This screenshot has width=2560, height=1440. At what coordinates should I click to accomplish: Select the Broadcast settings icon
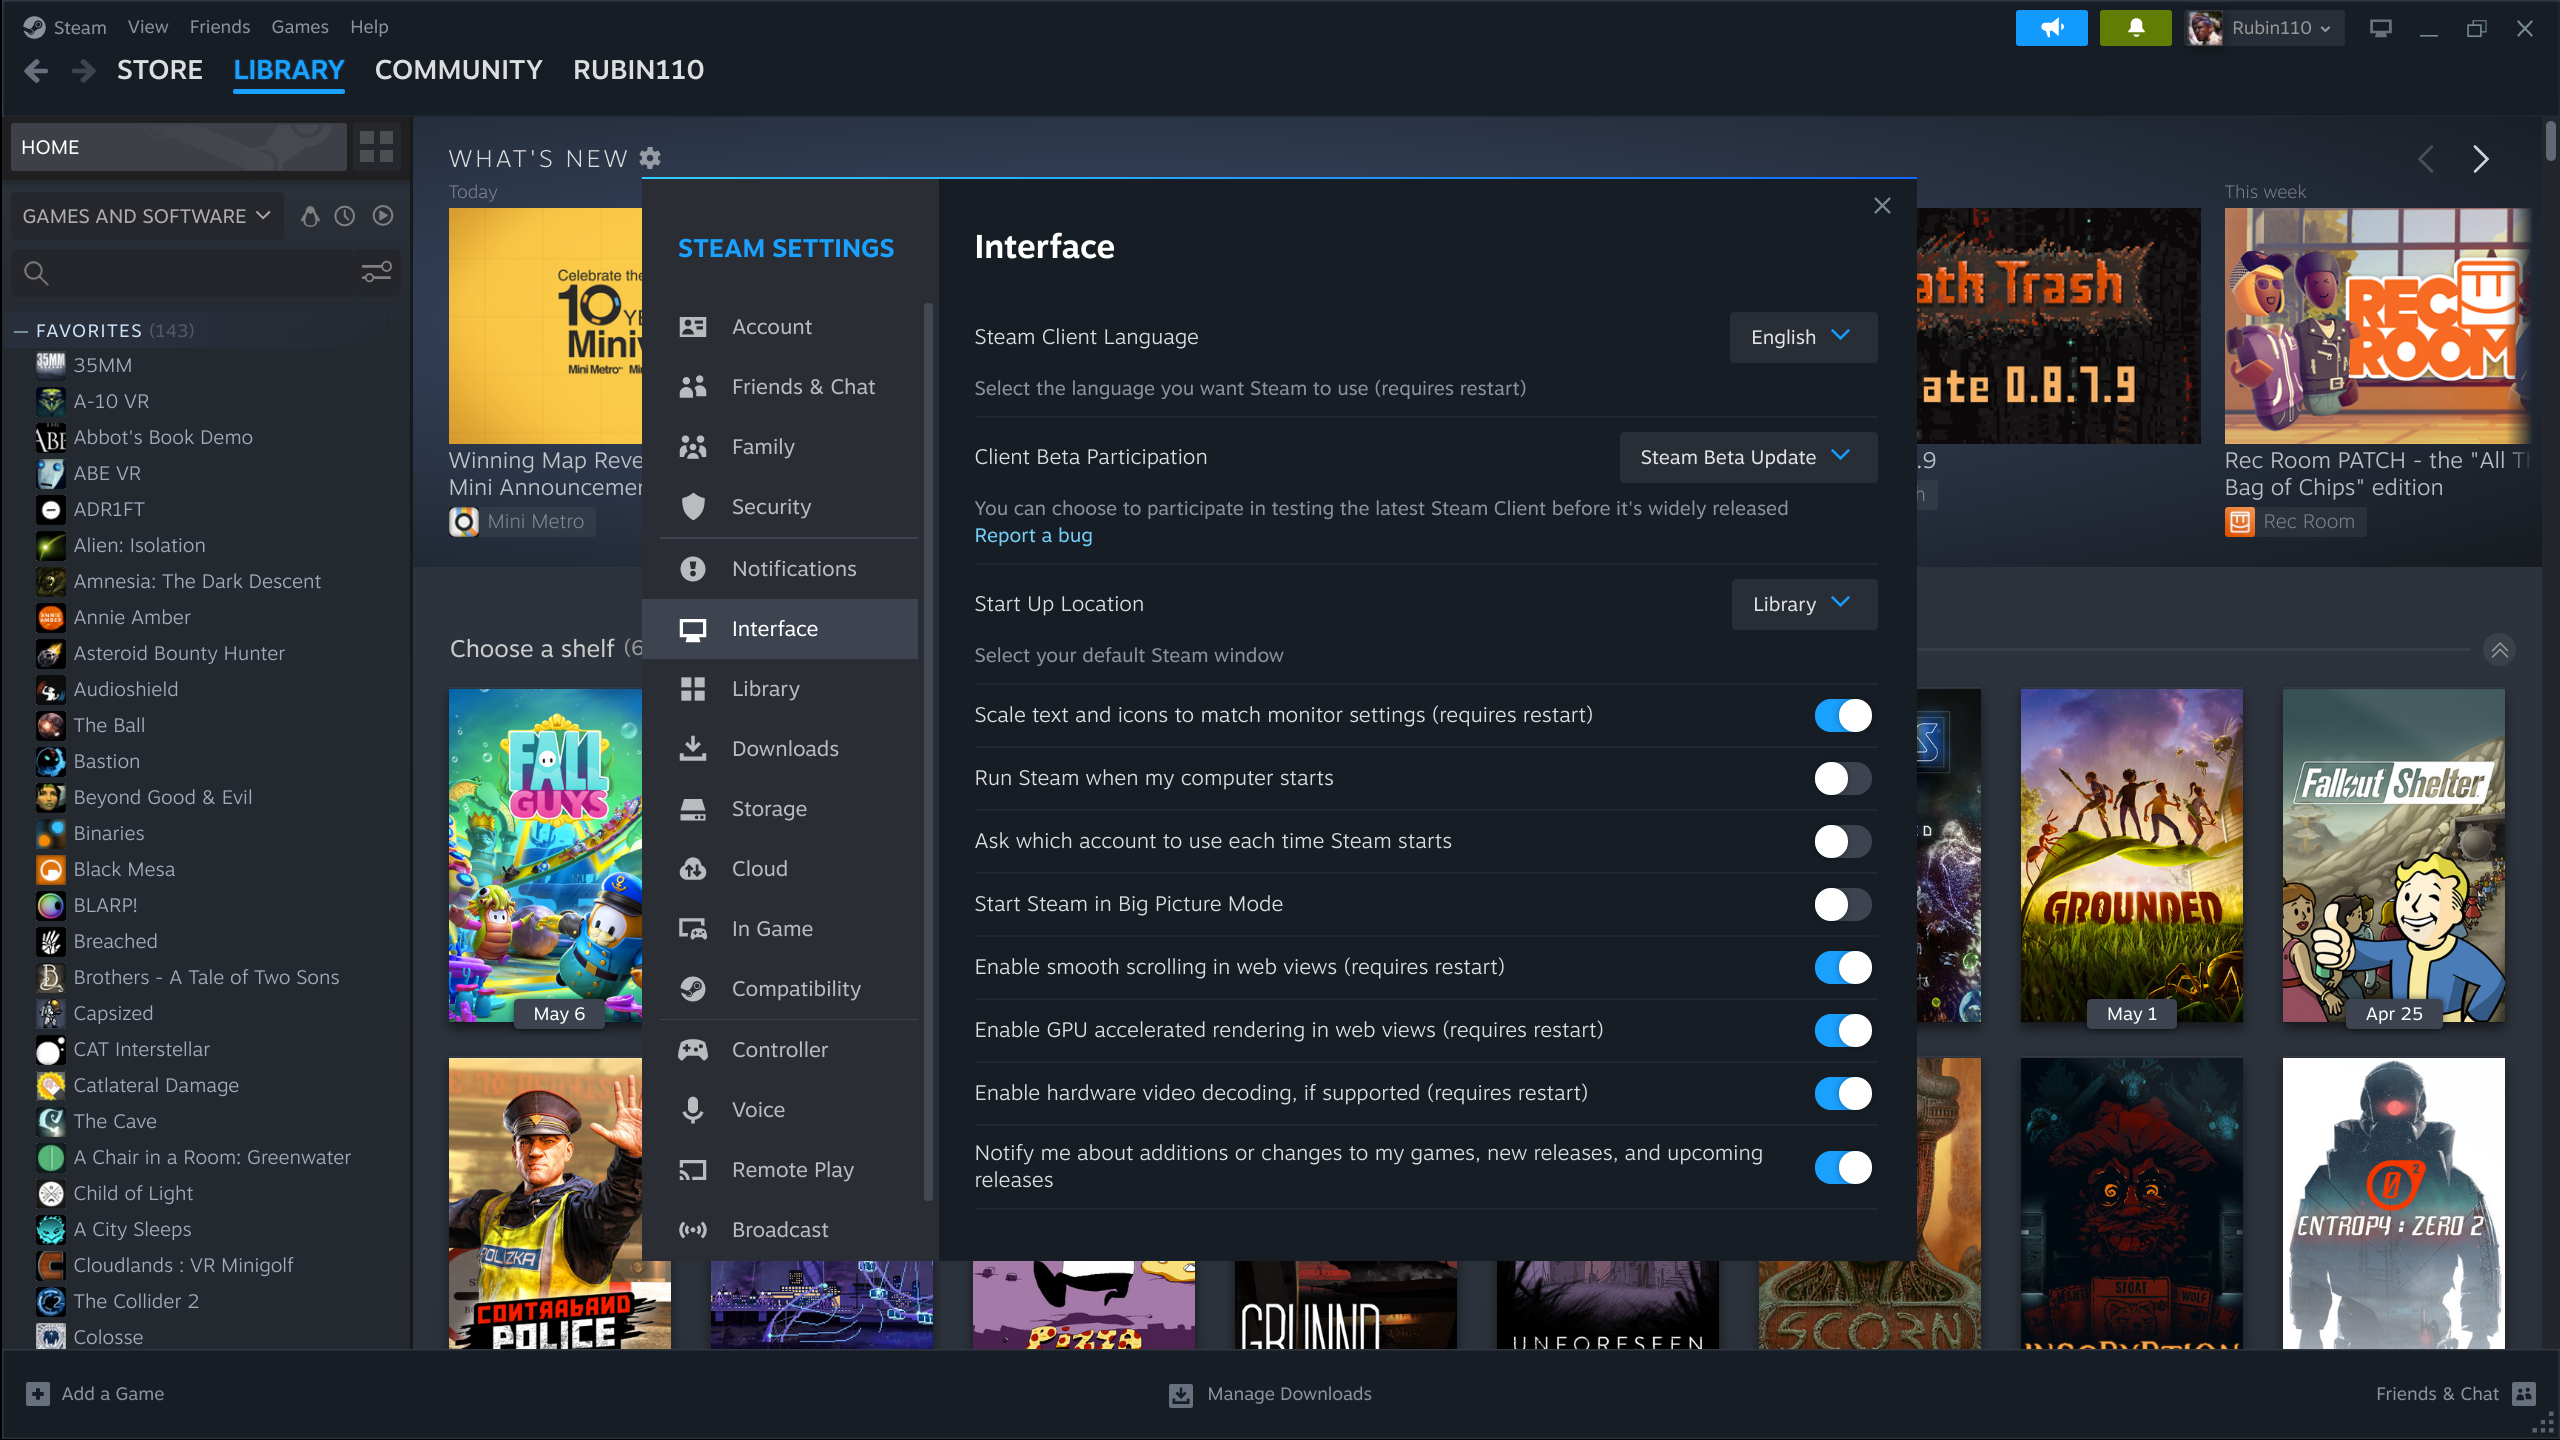coord(693,1230)
